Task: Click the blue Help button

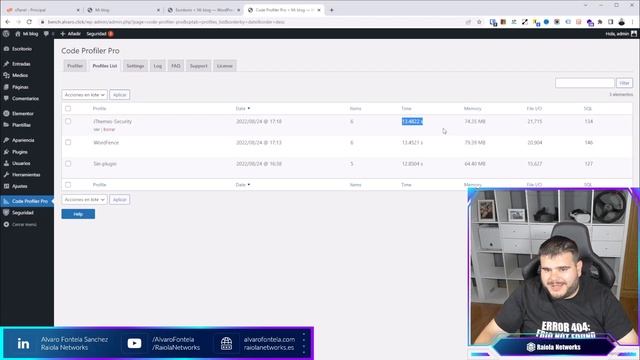Action: tap(78, 214)
